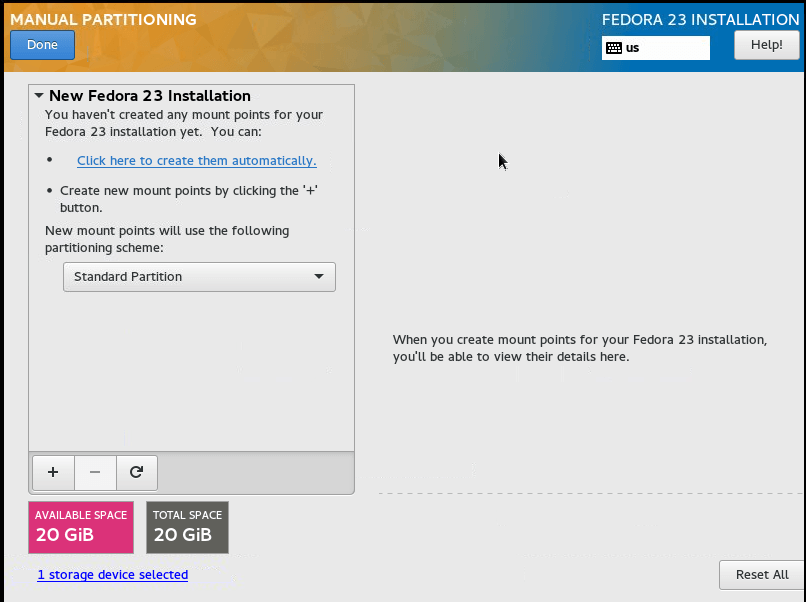Click the 'When you create mount points' message
The width and height of the screenshot is (806, 602).
(580, 348)
